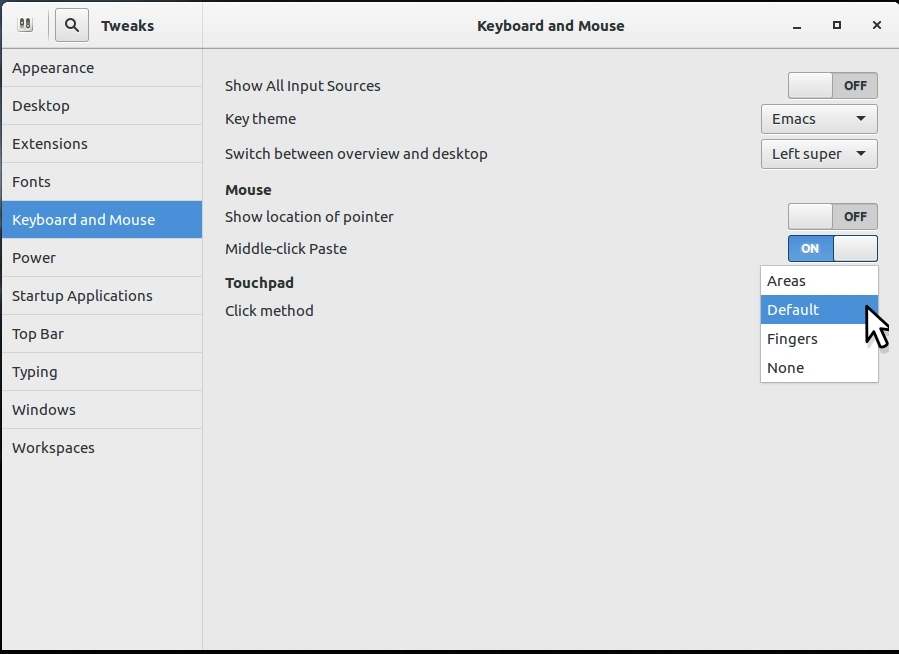Minimize the Tweaks window
The width and height of the screenshot is (899, 654).
797,26
